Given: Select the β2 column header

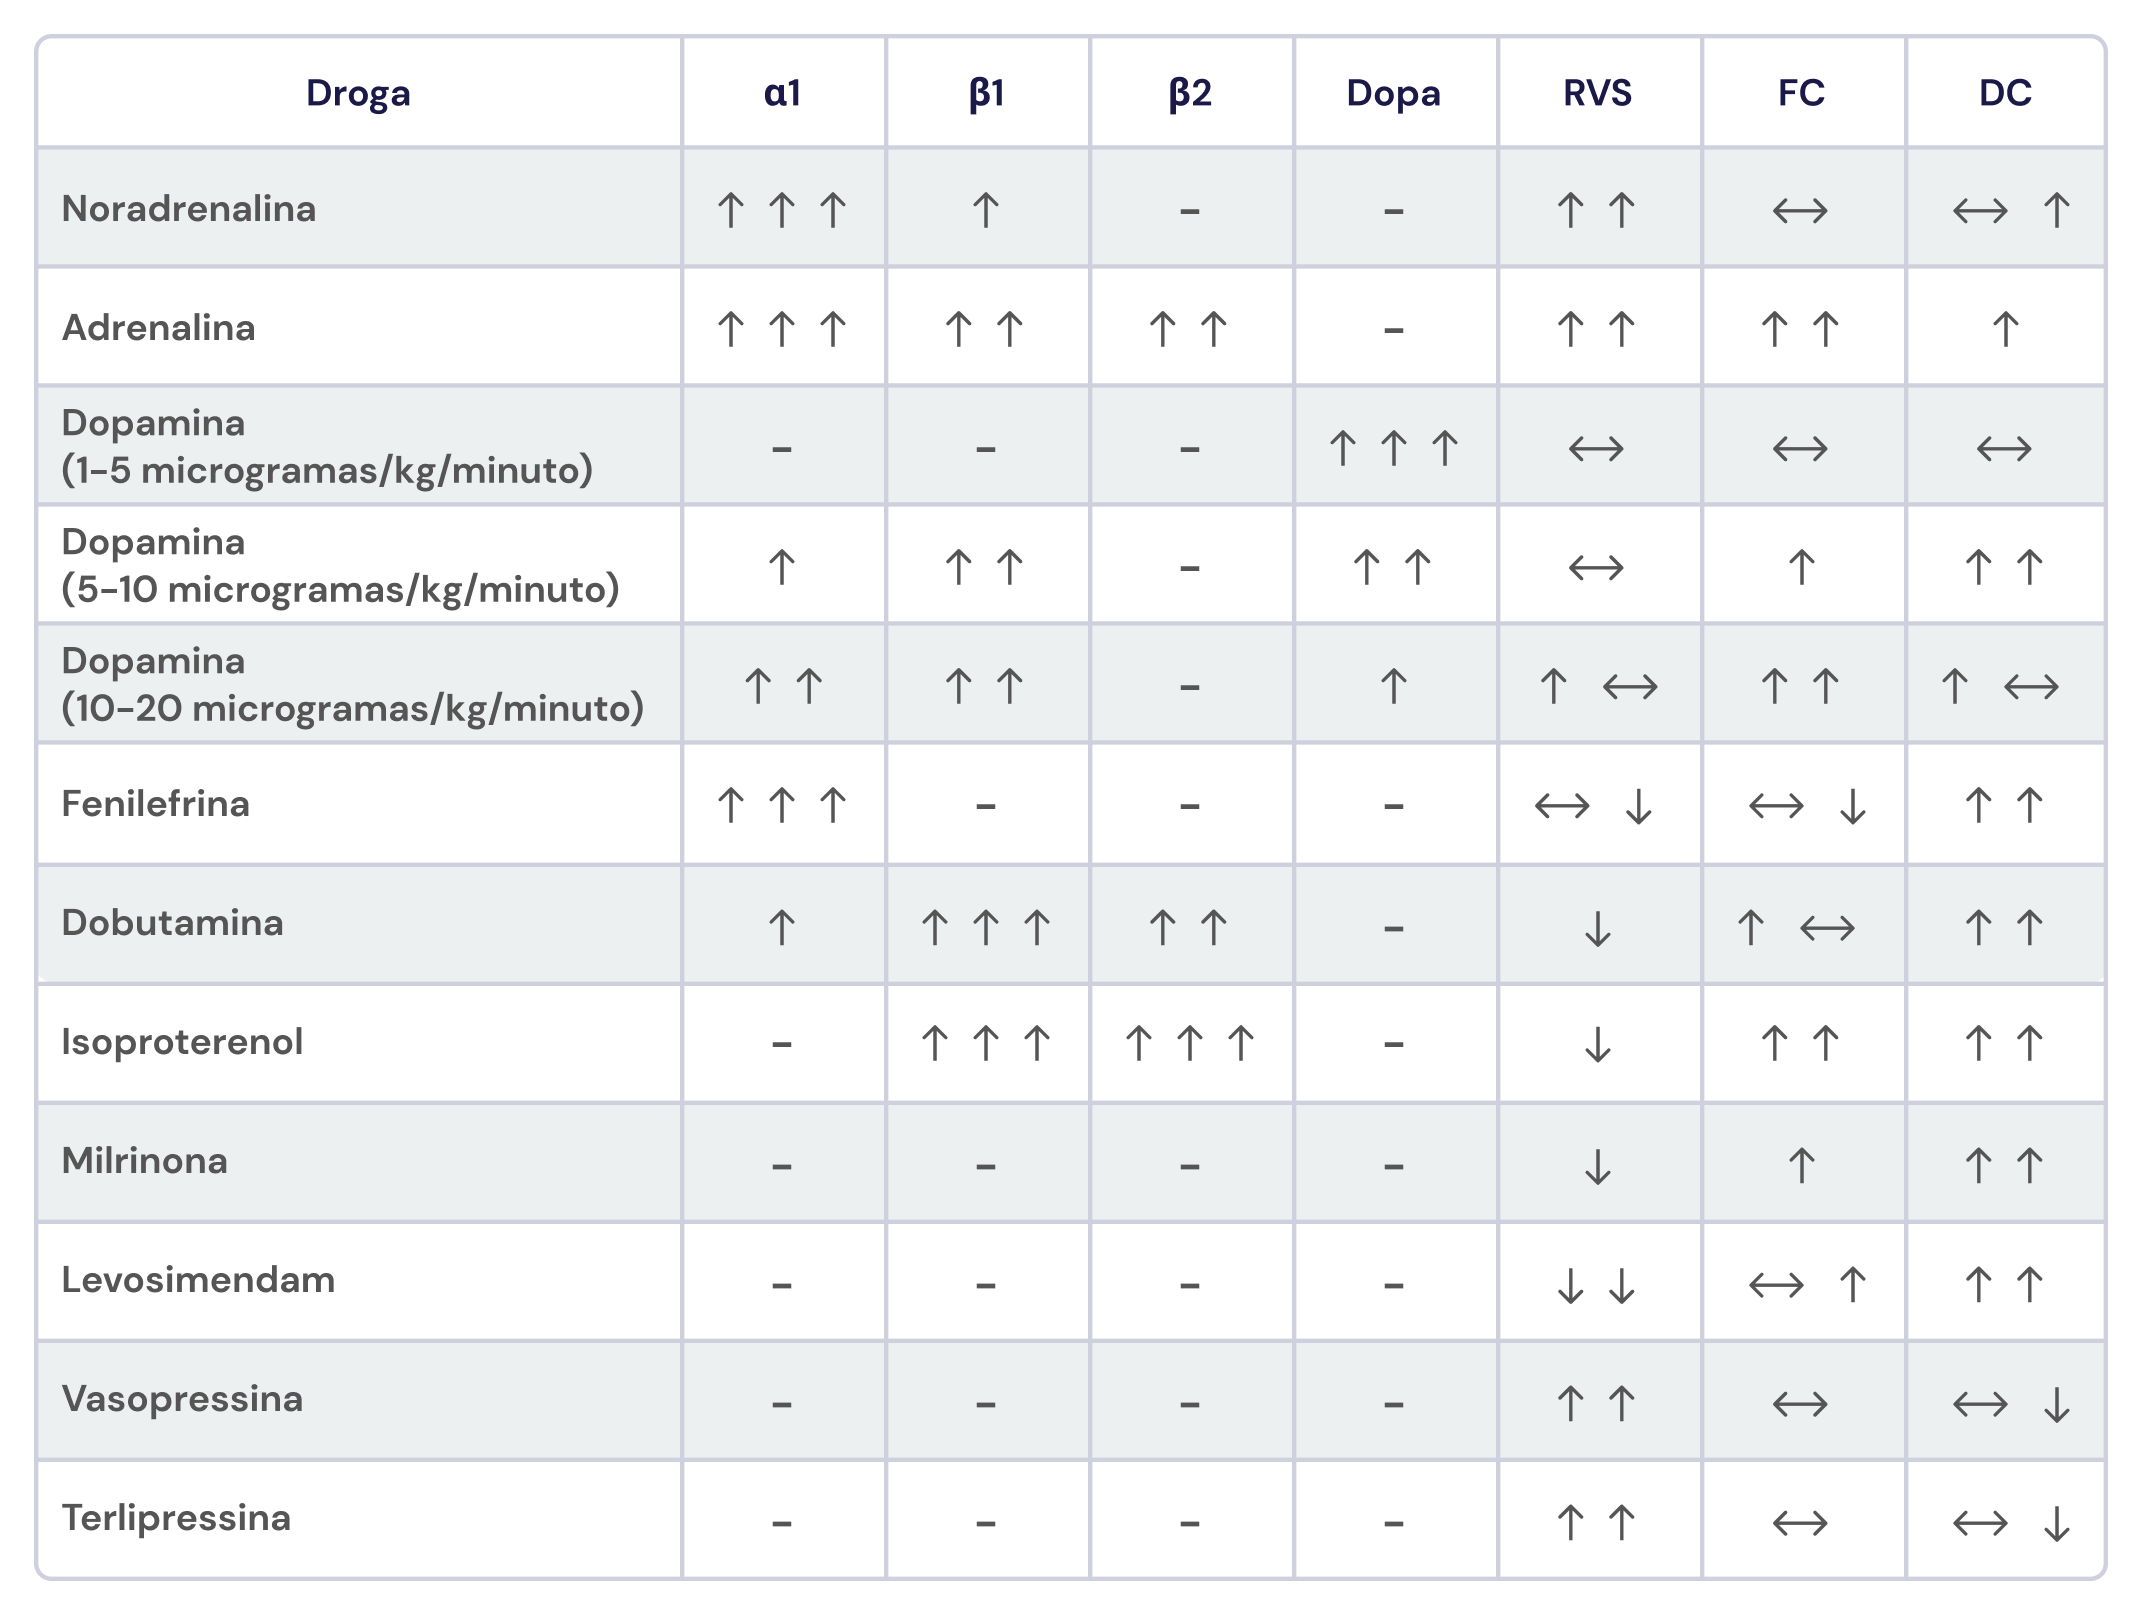Looking at the screenshot, I should pos(1190,93).
